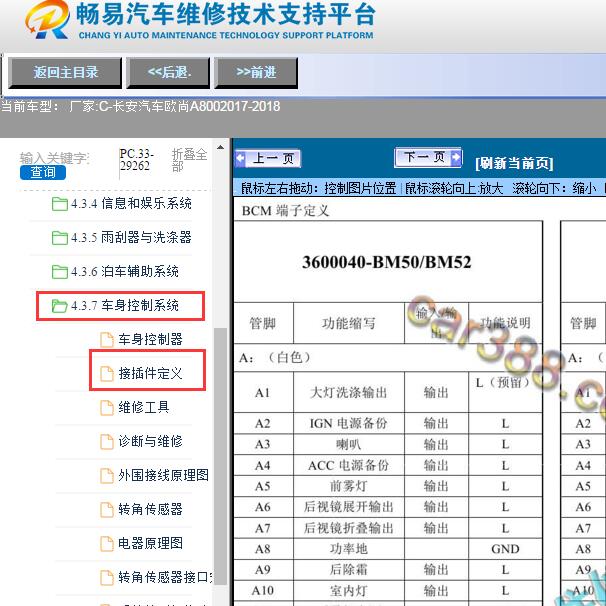Screen dimensions: 606x606
Task: Click cell 后视镜折叠输出
Action: point(349,528)
